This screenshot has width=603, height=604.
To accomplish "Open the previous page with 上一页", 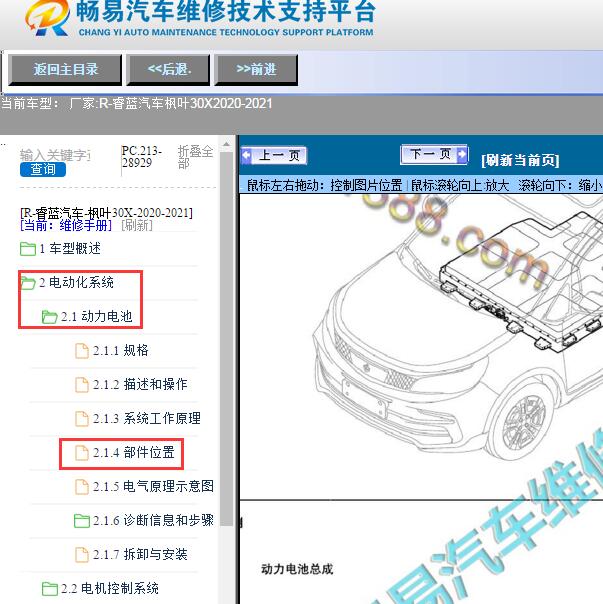I will coord(274,156).
